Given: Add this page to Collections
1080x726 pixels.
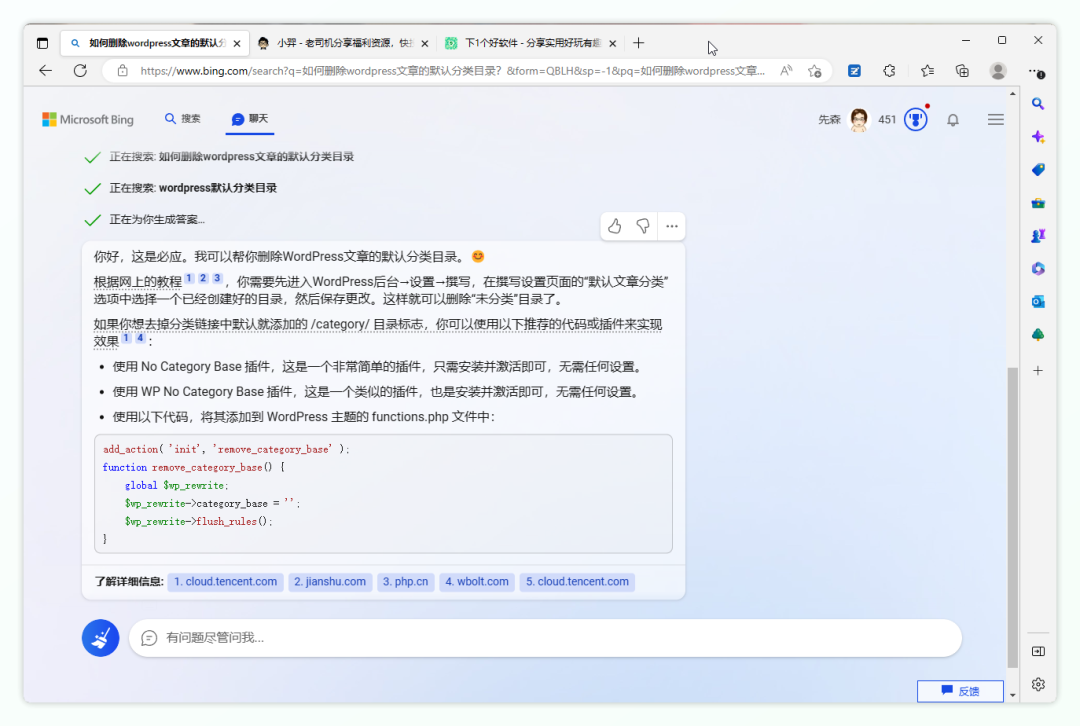Looking at the screenshot, I should coord(961,71).
